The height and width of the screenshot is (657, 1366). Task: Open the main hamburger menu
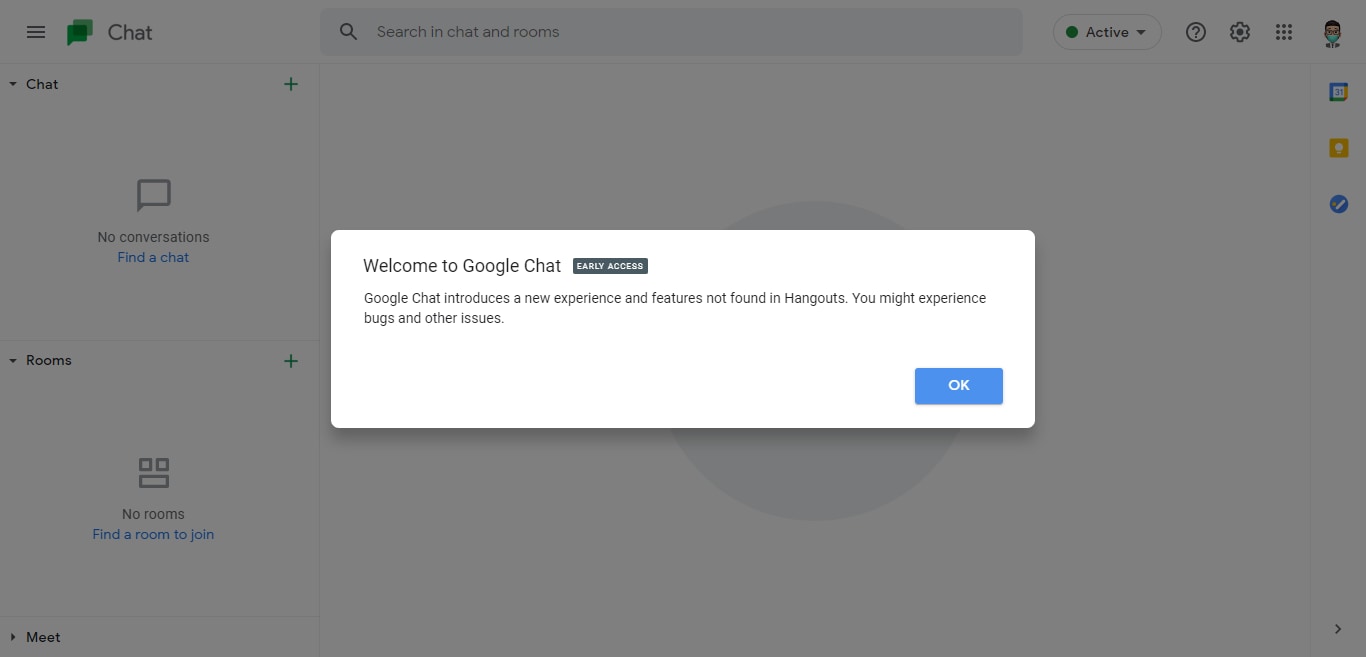[x=36, y=32]
